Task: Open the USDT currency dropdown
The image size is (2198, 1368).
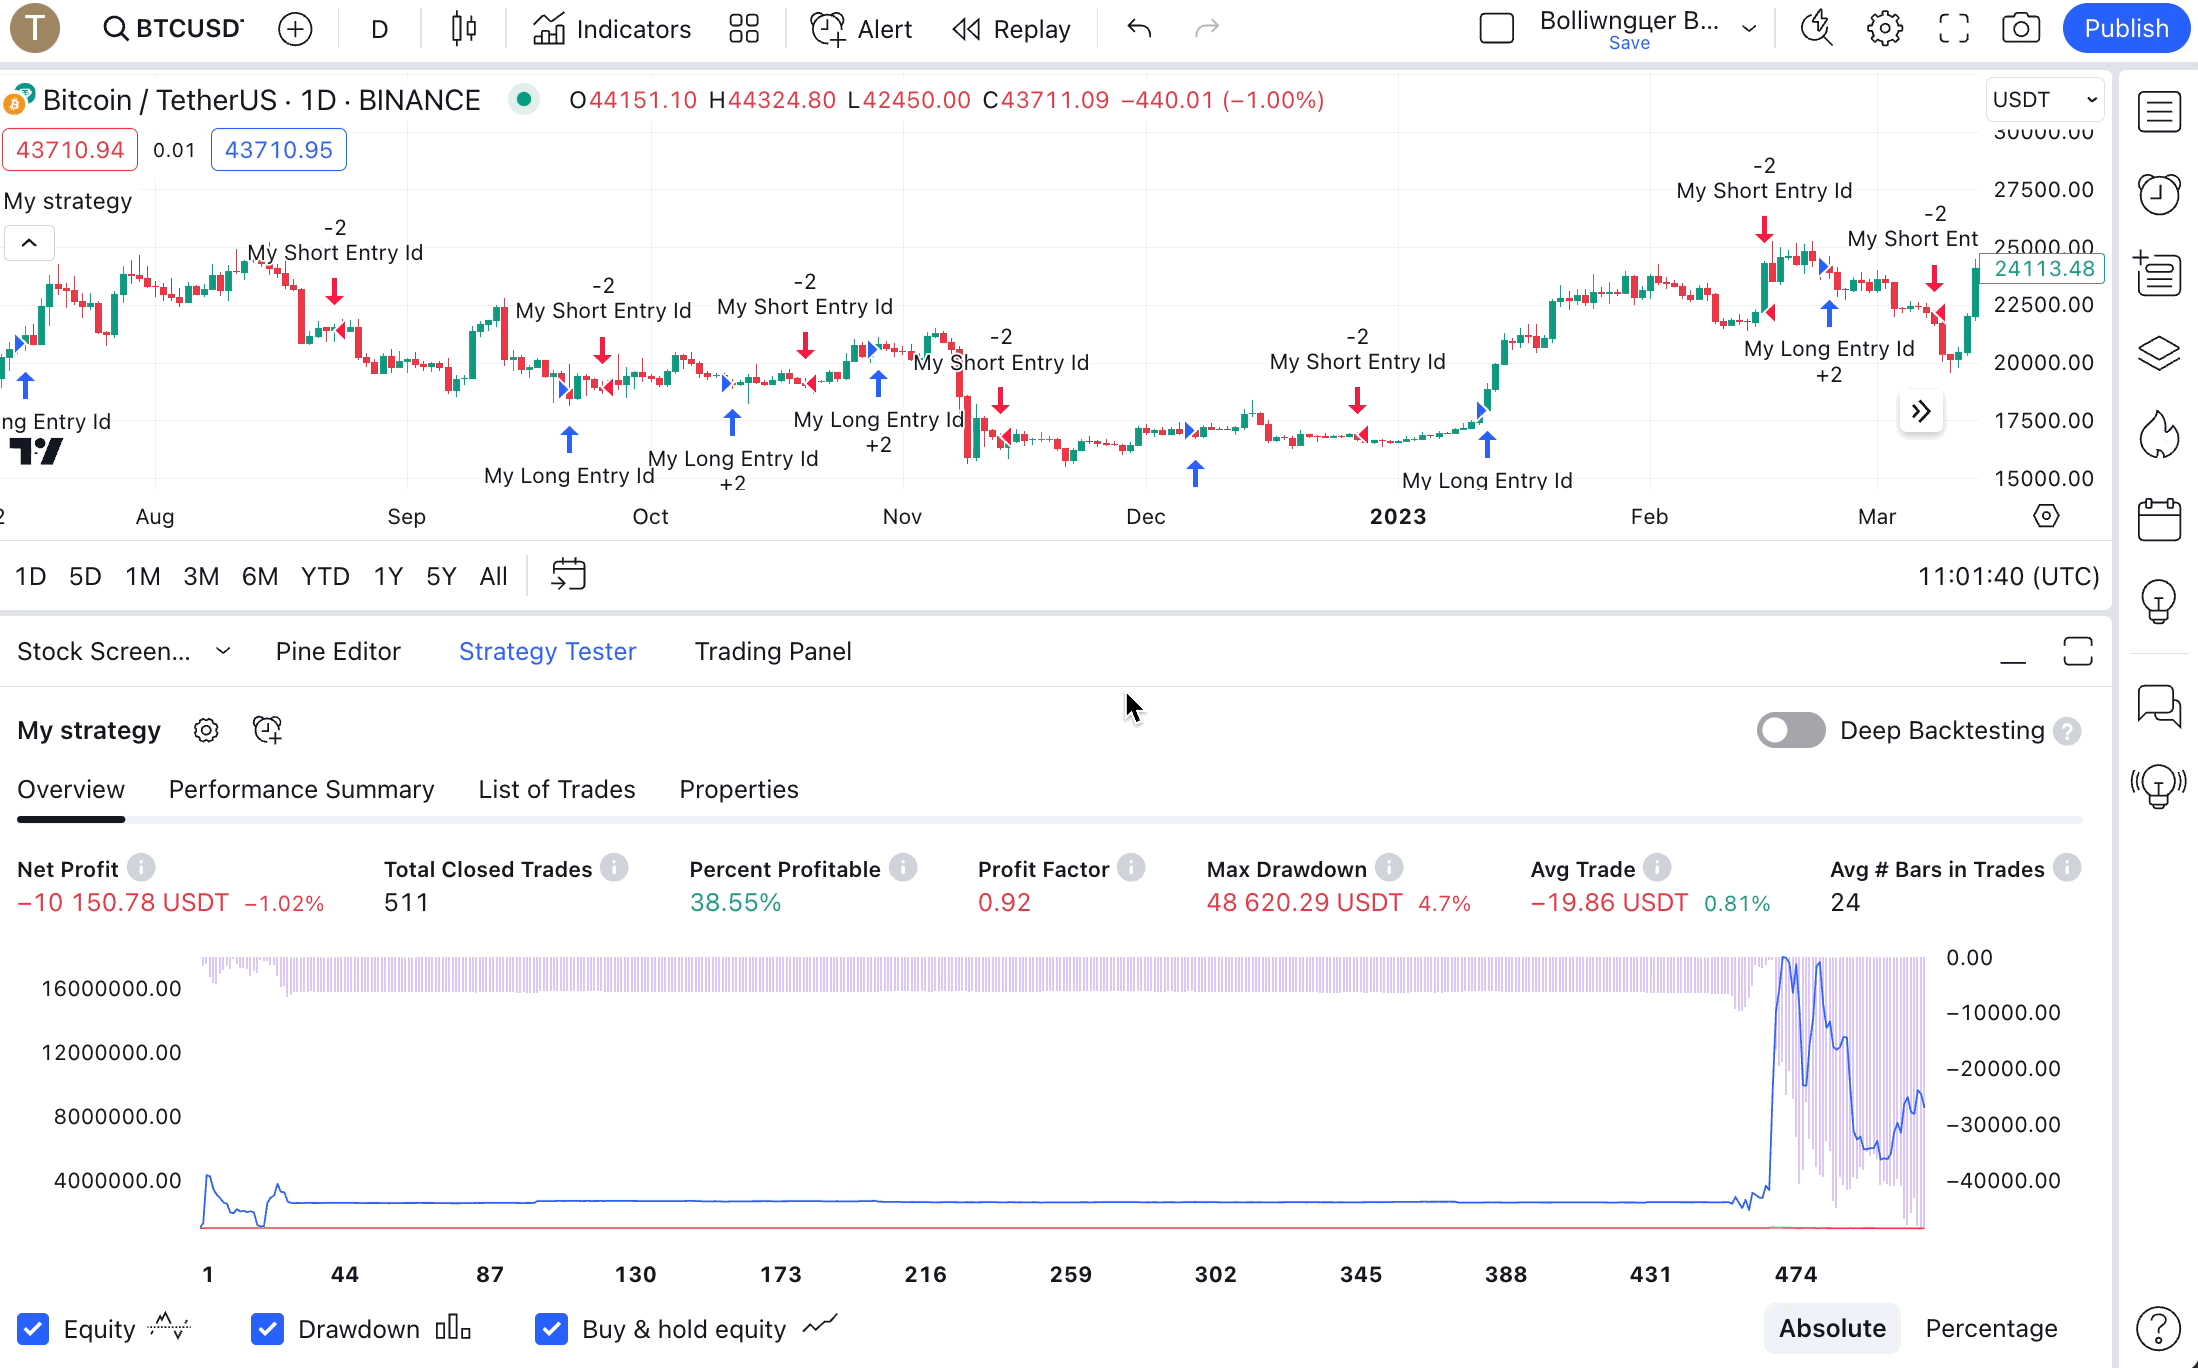Action: click(2044, 99)
